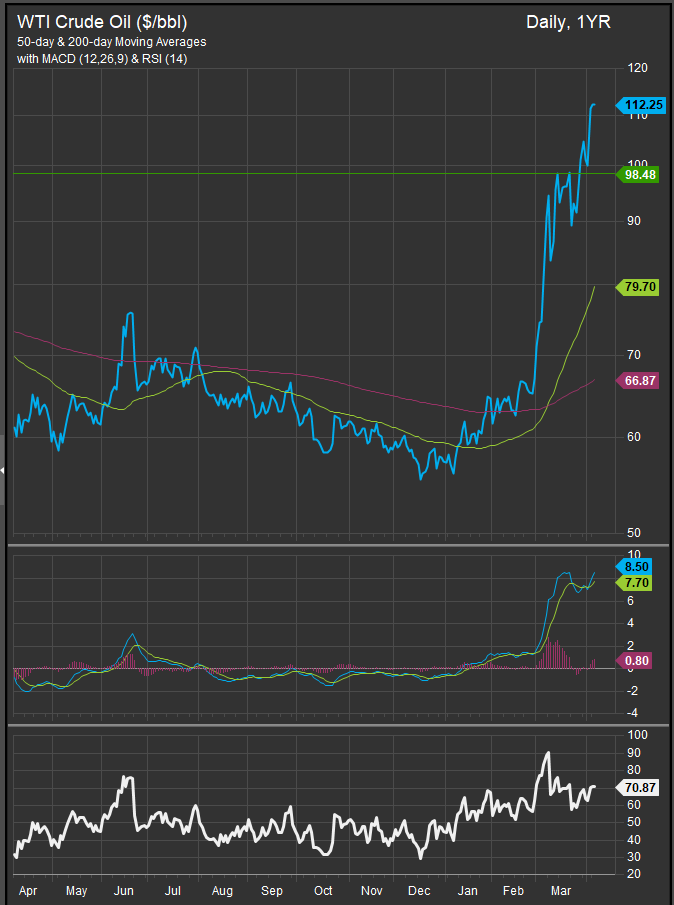Screen dimensions: 674x905
Task: Click the green 98.48 price level tag
Action: [x=641, y=174]
